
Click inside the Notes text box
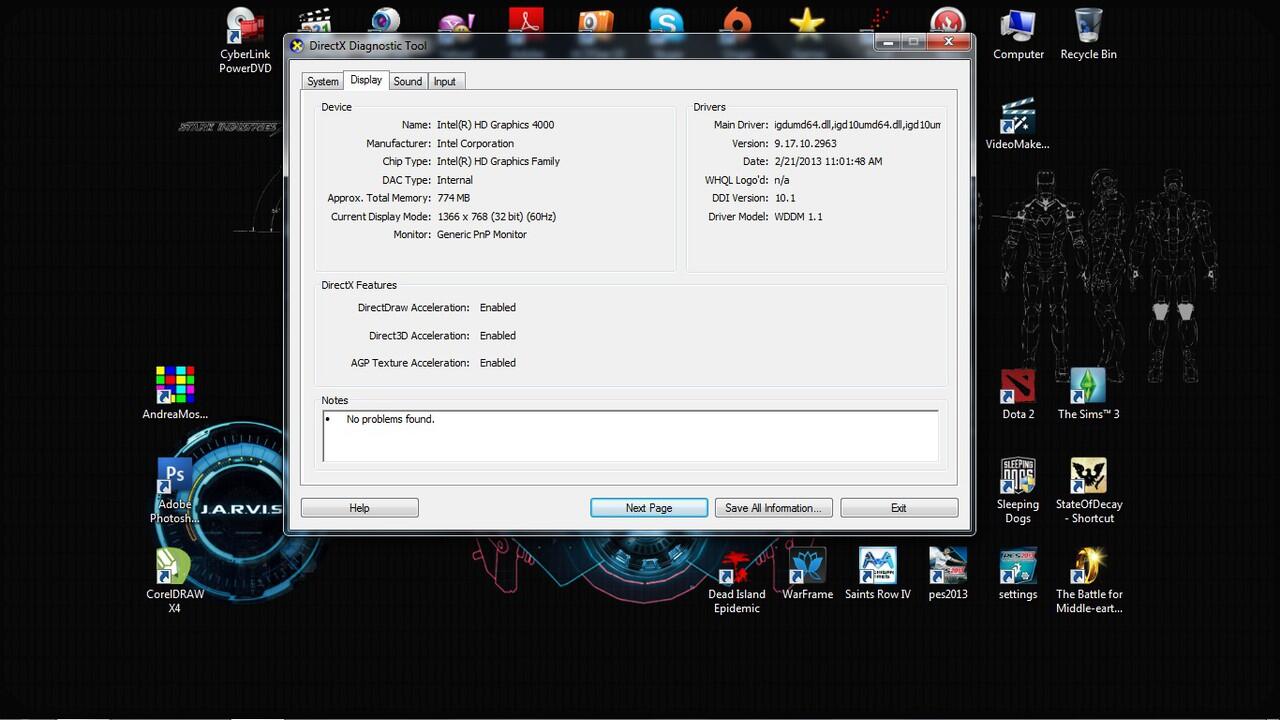(x=630, y=436)
